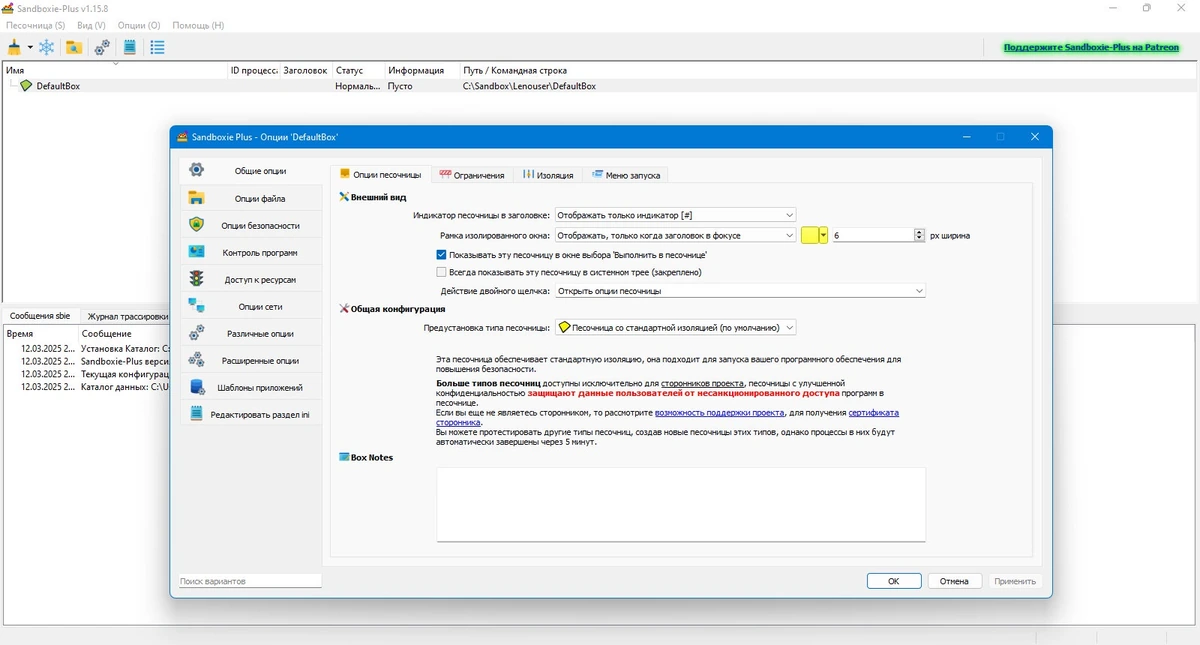Open the Редактировать раздел ini section
Viewport: 1200px width, 645px height.
[x=252, y=414]
